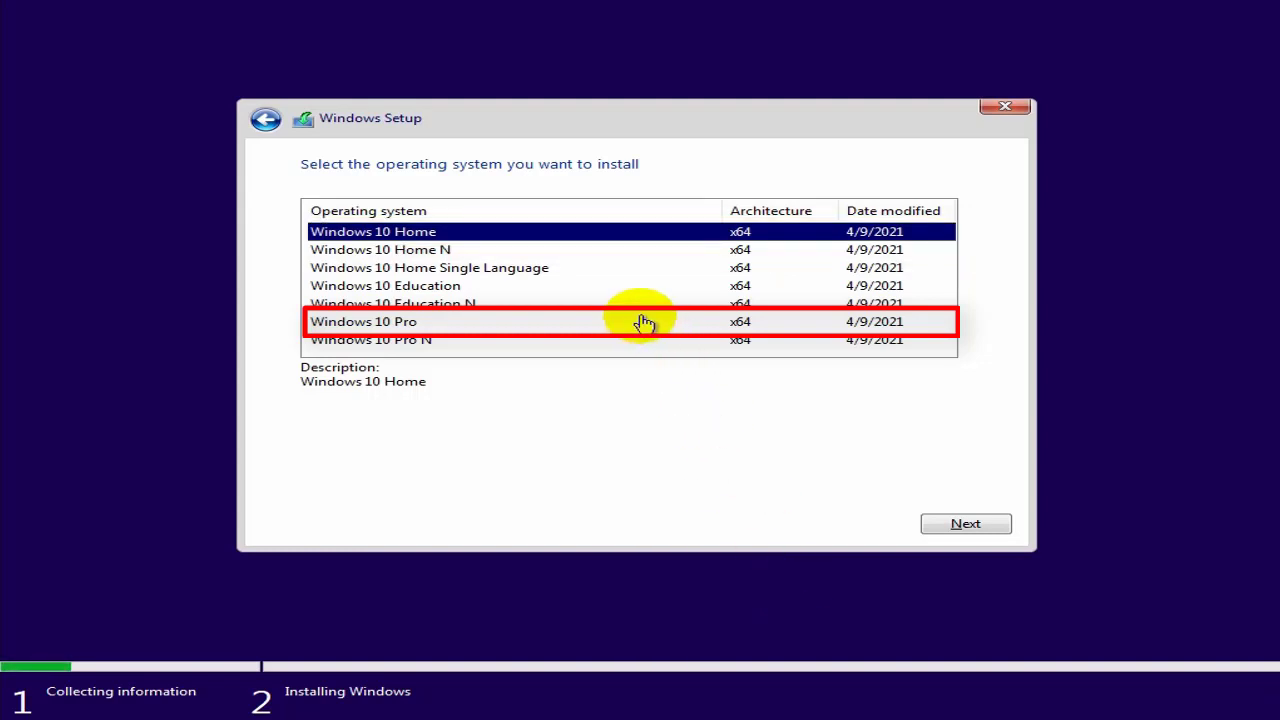
Task: Sort by the Date modified column header
Action: 893,210
